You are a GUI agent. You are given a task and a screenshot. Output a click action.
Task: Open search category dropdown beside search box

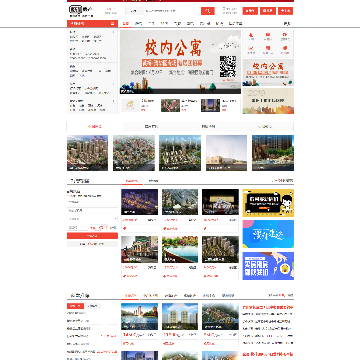pyautogui.click(x=134, y=11)
